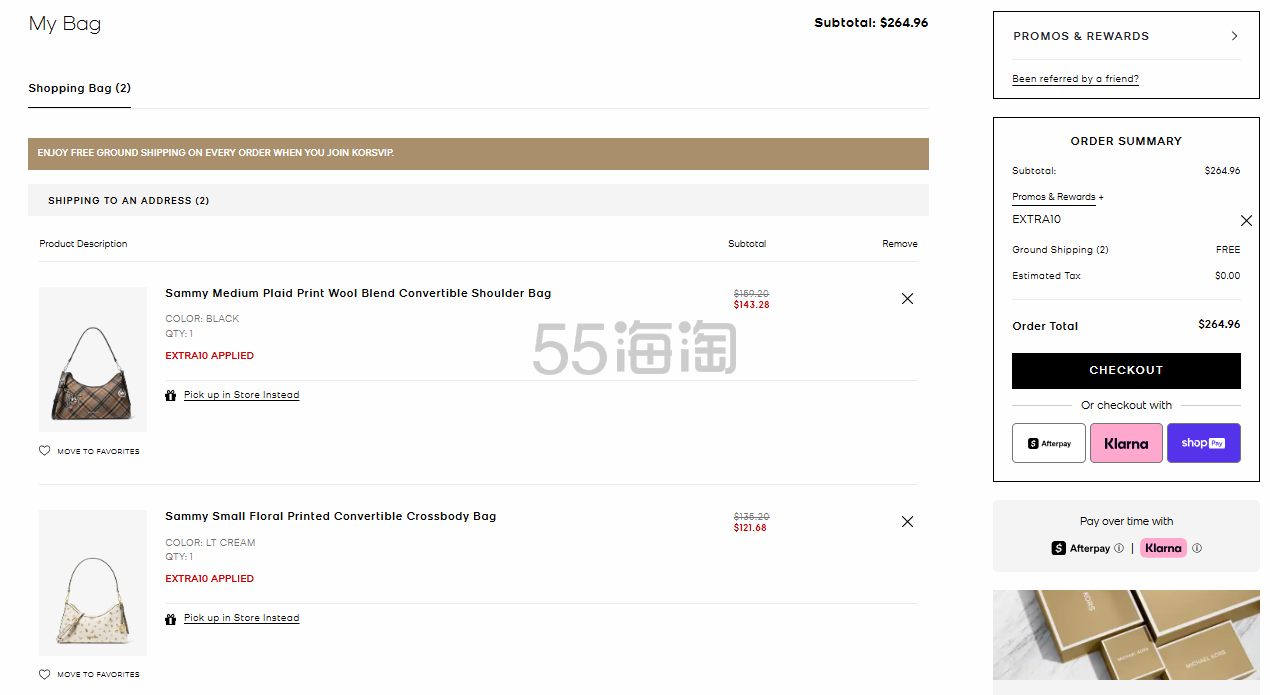Click the black Checkout button

tap(1126, 370)
